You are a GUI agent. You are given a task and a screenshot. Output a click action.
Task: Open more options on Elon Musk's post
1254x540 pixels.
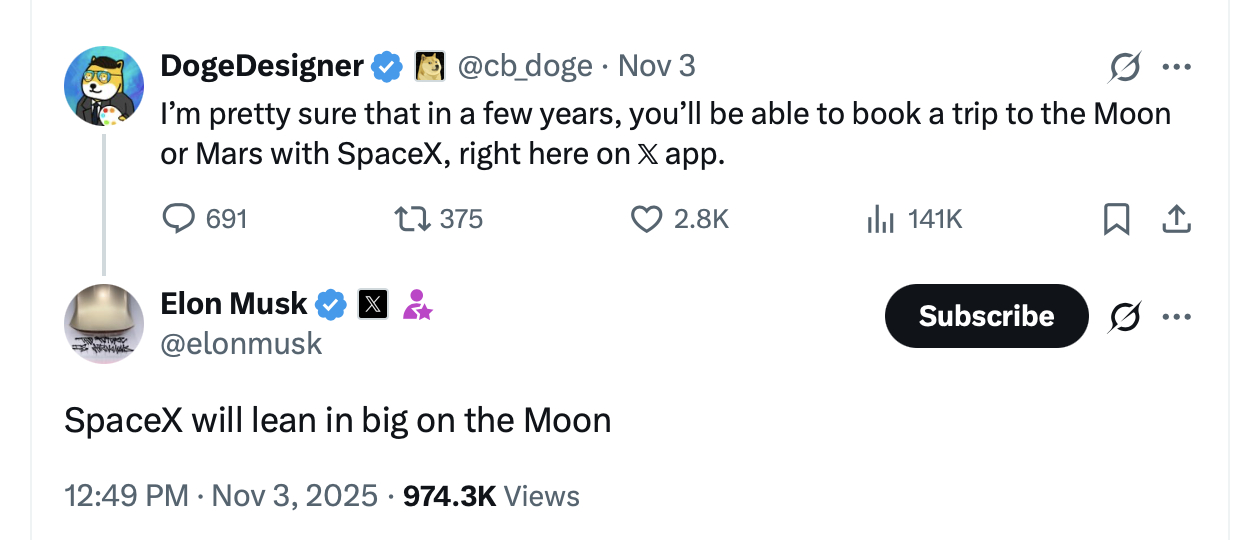1176,318
